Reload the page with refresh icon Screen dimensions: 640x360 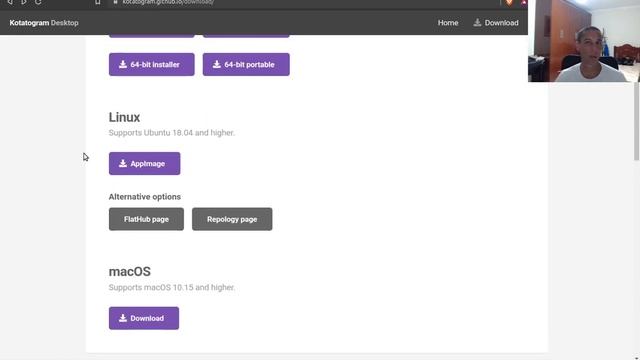[38, 2]
